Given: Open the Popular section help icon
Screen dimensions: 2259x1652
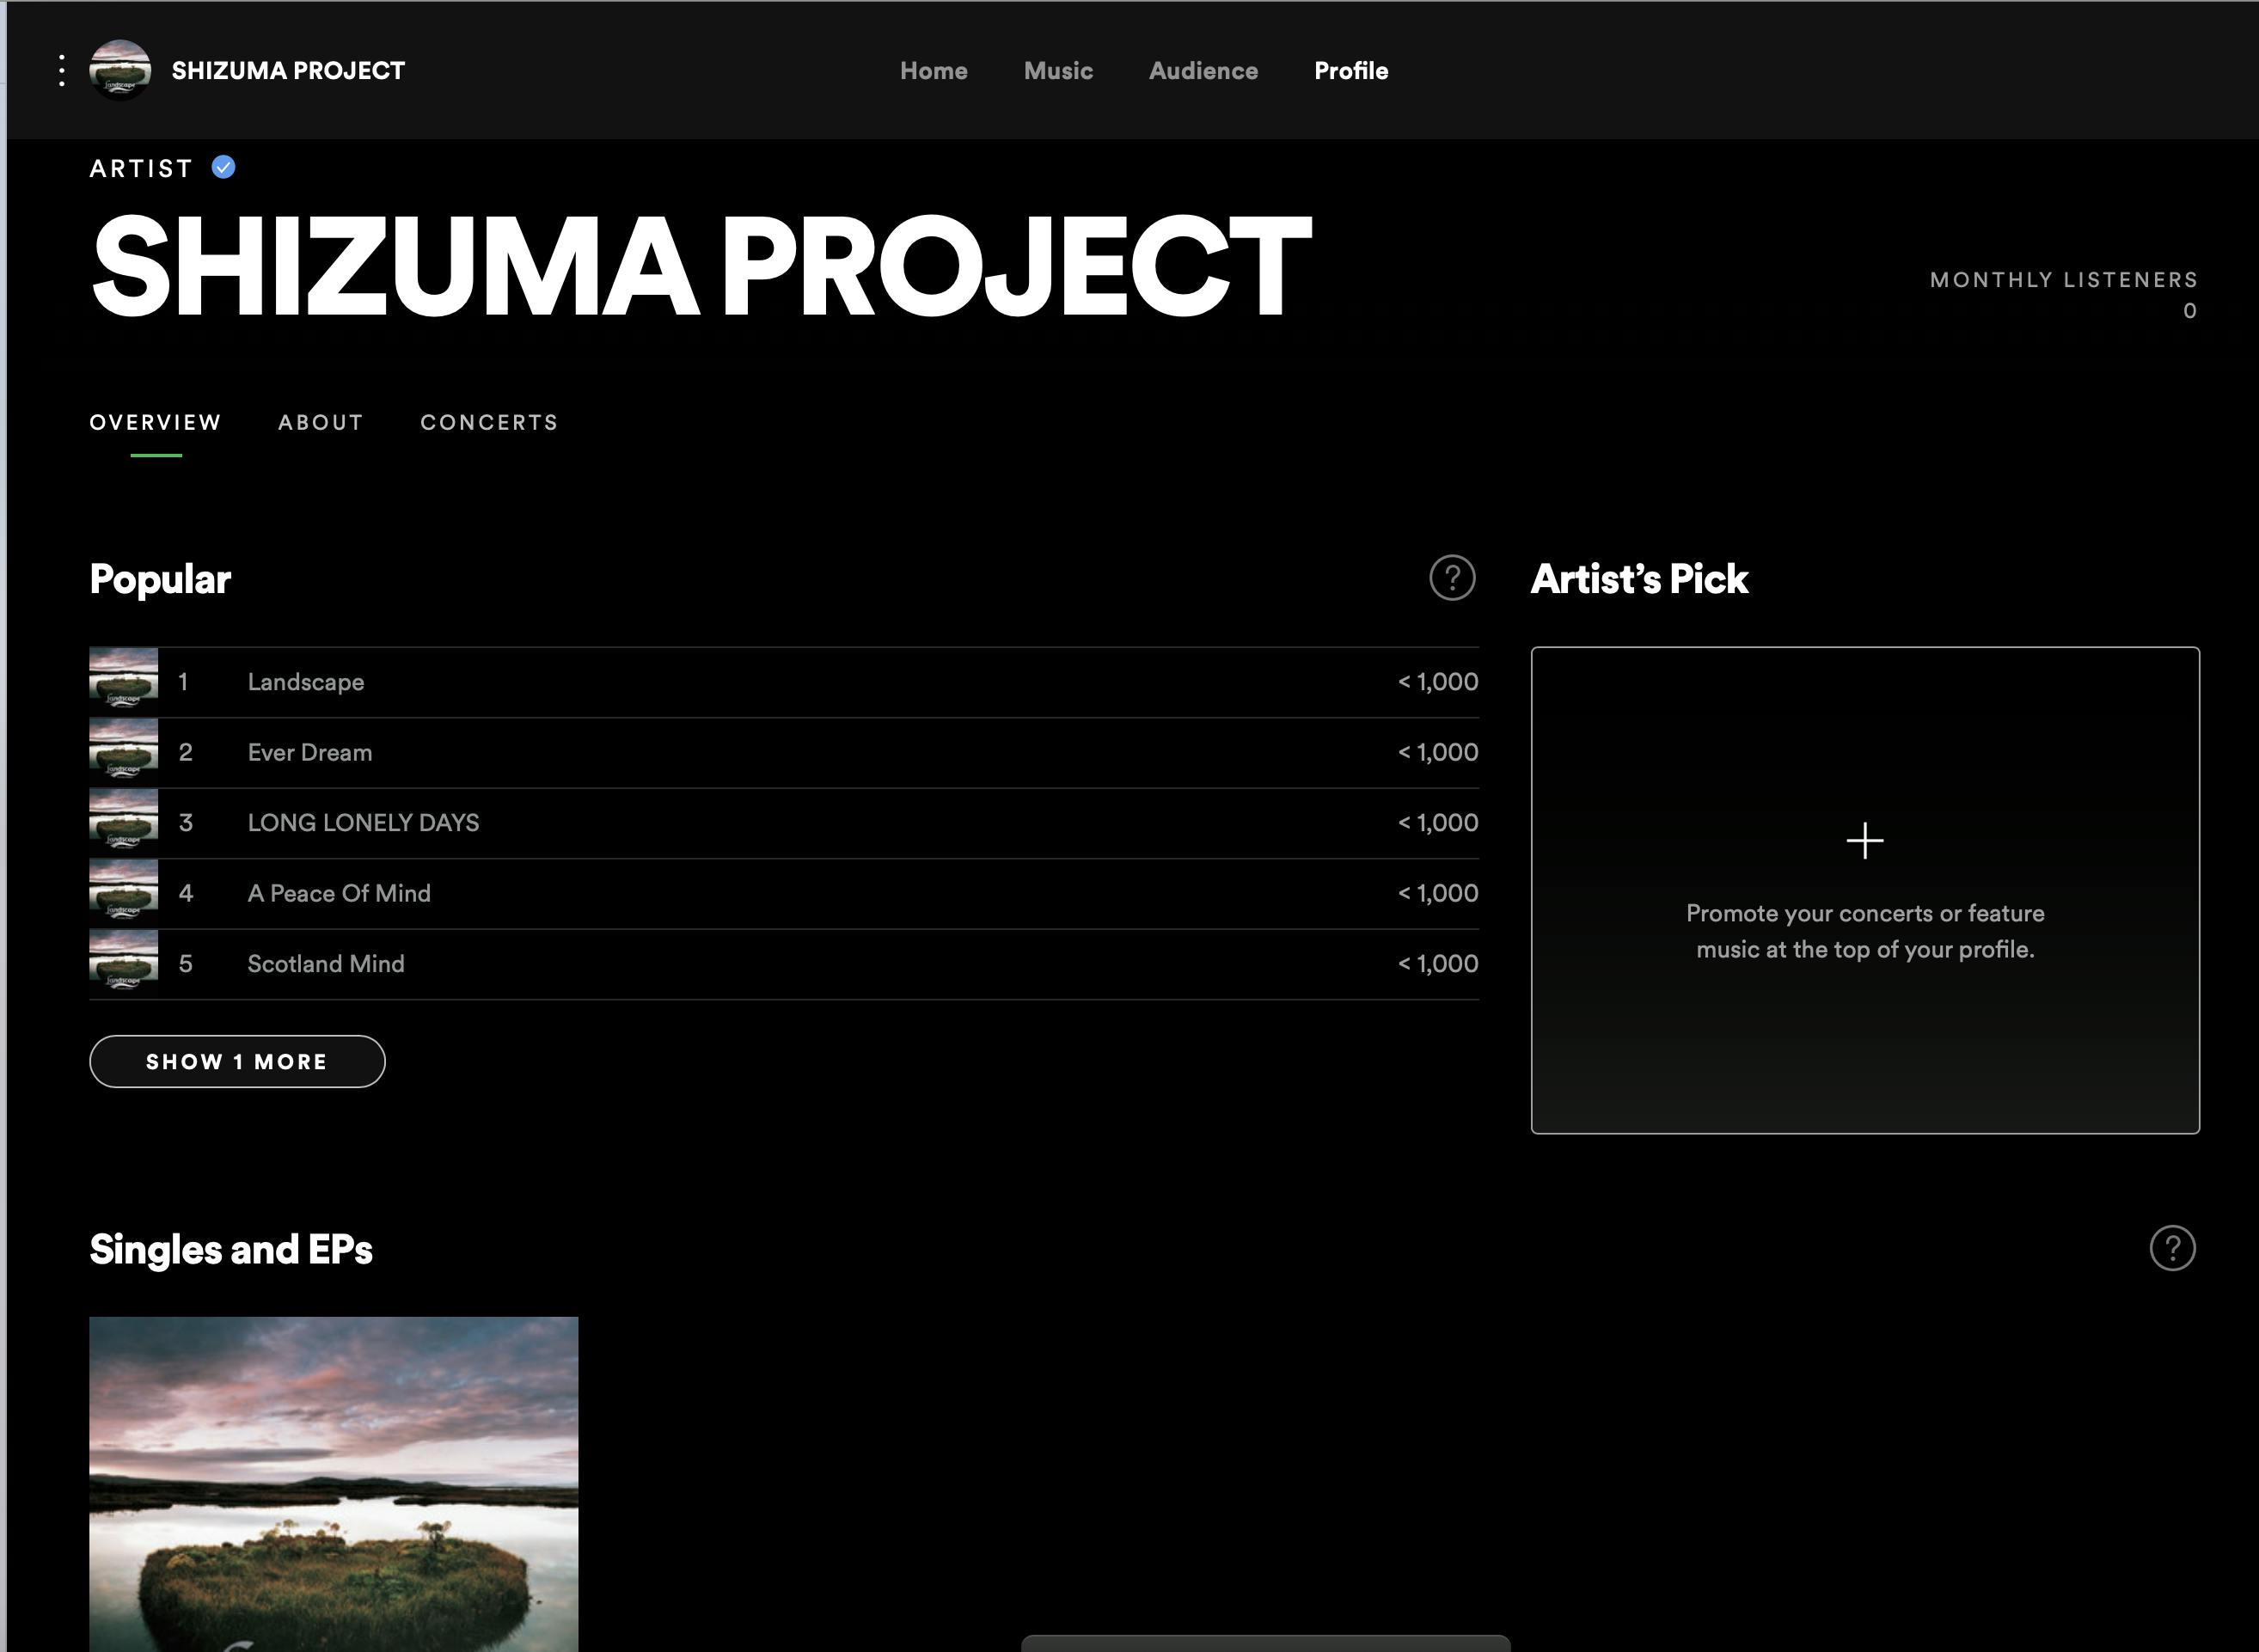Looking at the screenshot, I should pyautogui.click(x=1452, y=578).
